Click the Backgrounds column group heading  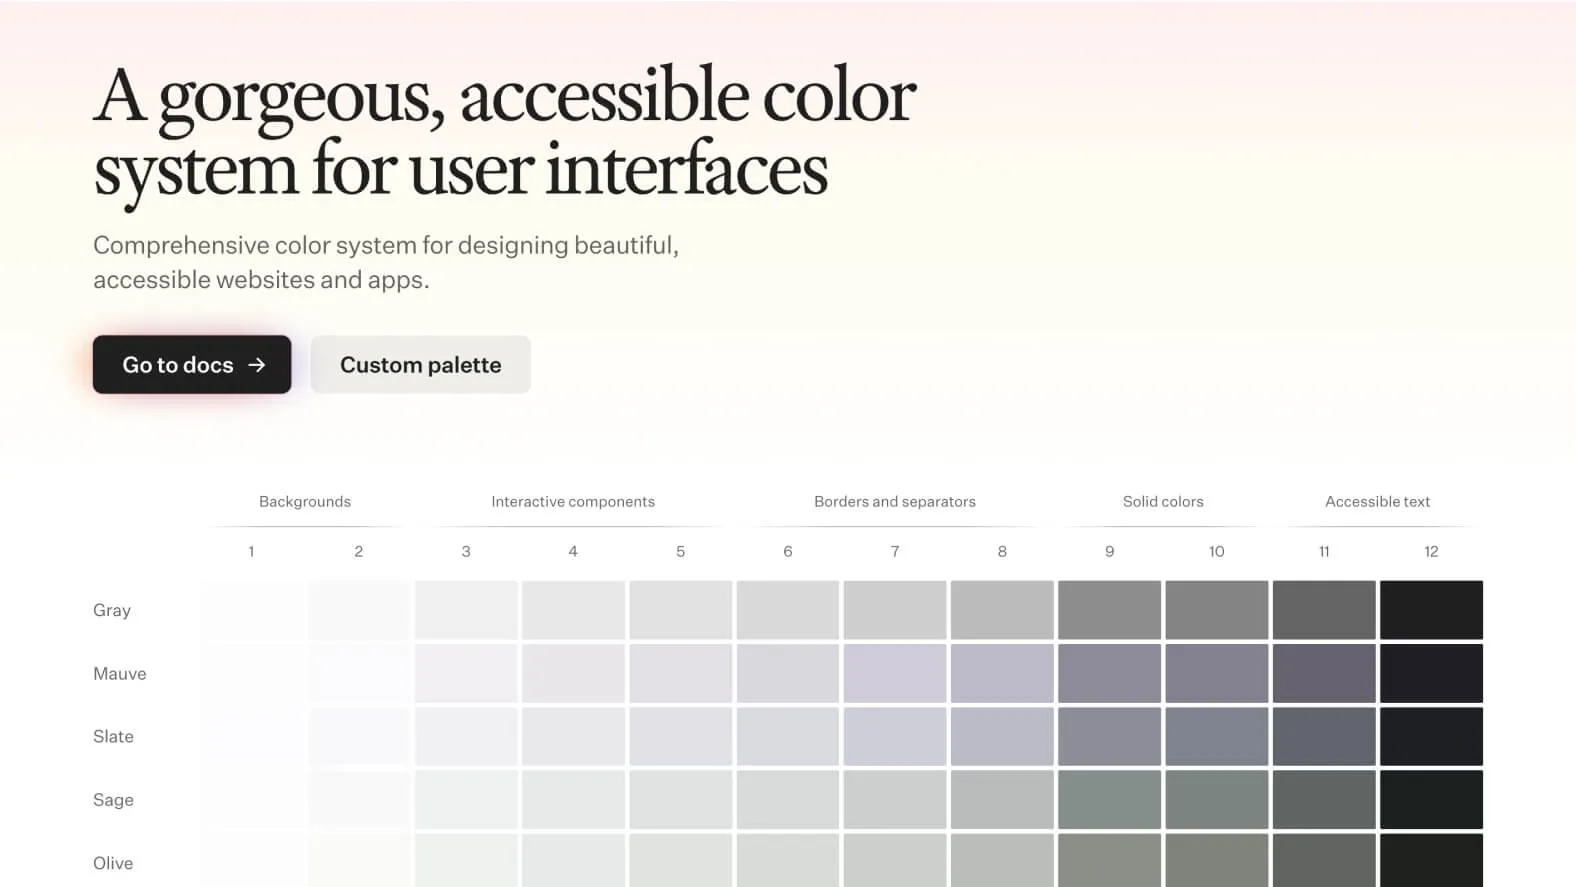[x=305, y=501]
